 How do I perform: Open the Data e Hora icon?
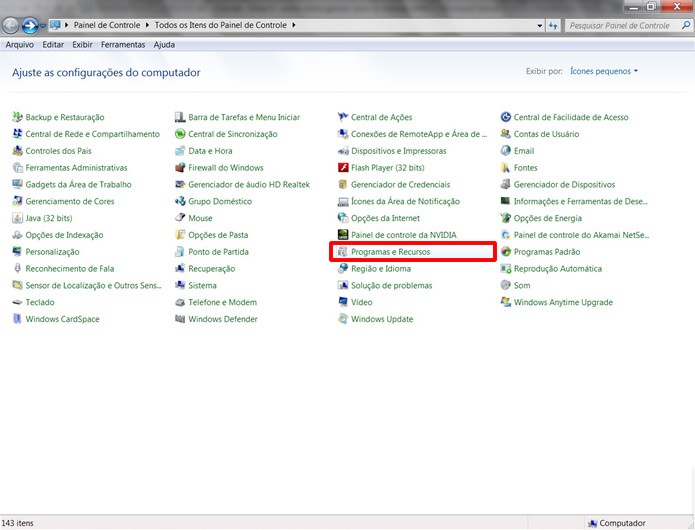[180, 151]
